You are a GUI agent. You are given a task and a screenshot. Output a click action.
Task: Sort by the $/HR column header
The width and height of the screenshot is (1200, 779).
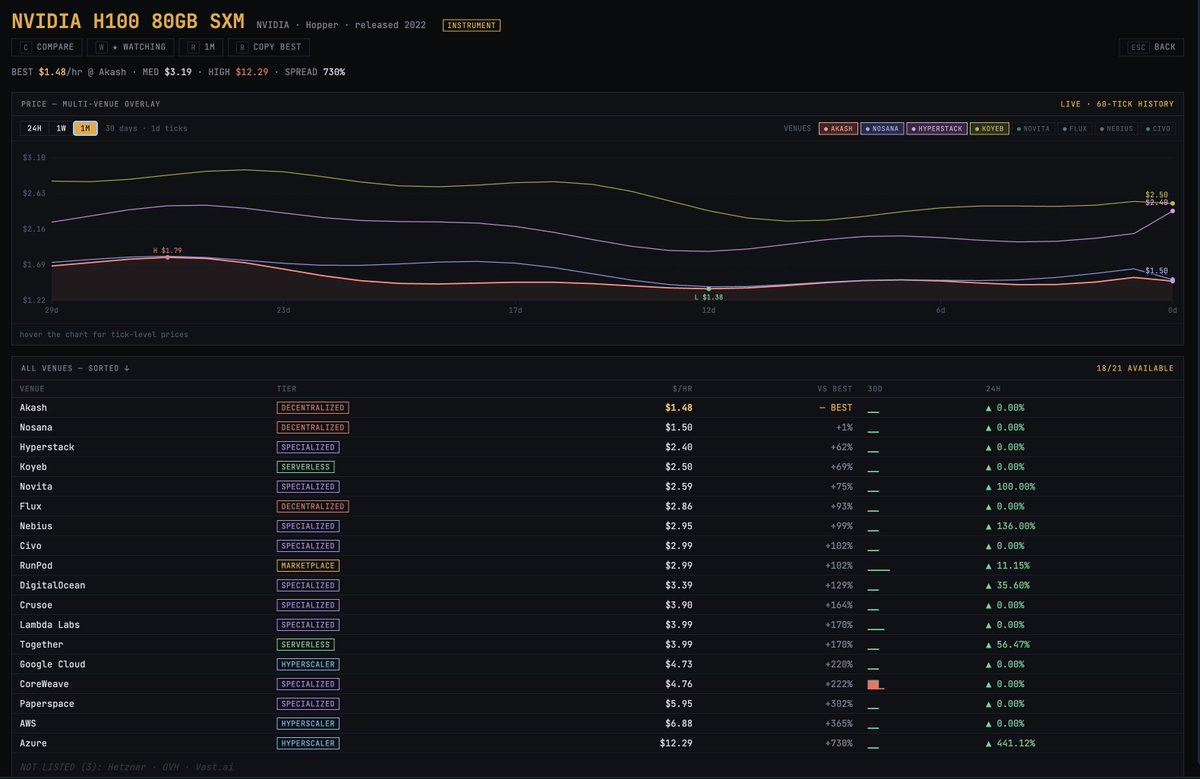click(x=682, y=388)
